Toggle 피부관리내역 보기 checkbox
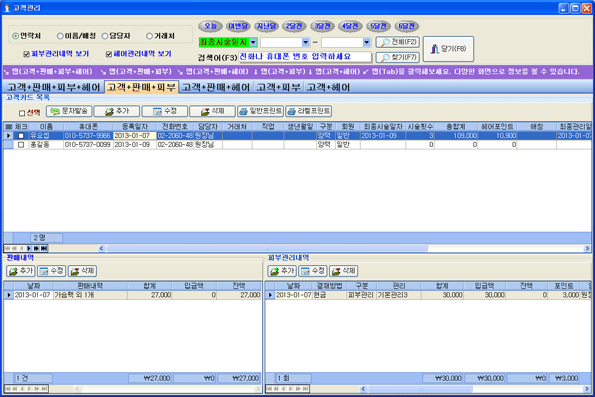 [27, 54]
